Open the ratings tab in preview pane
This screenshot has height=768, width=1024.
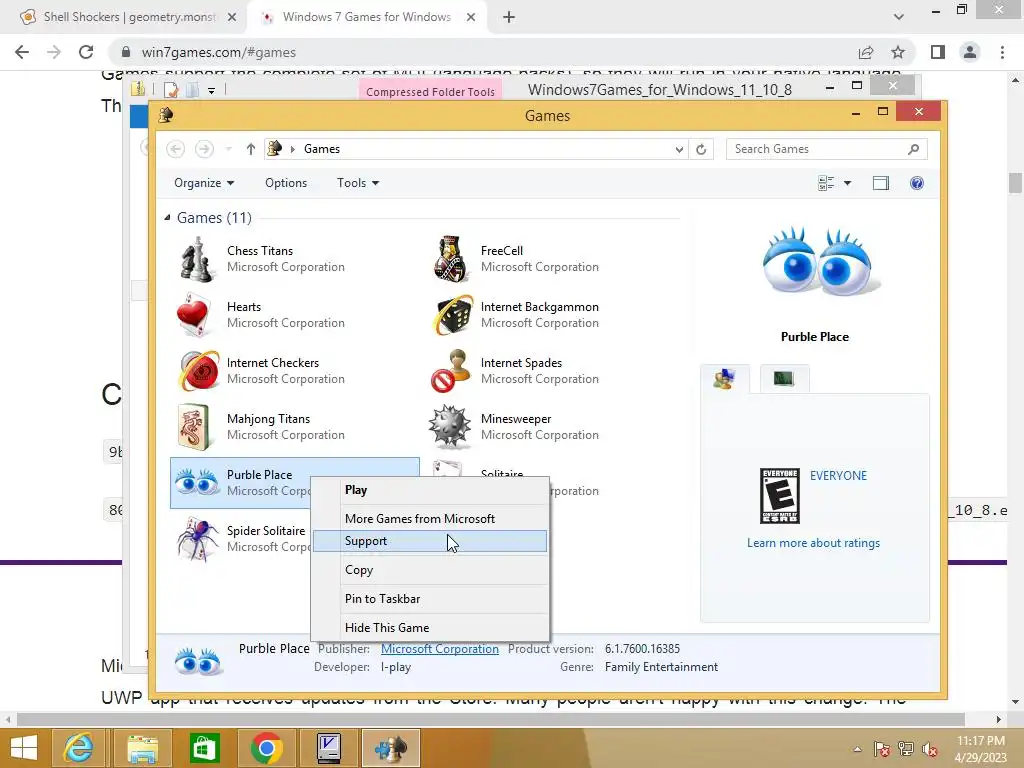[x=724, y=379]
